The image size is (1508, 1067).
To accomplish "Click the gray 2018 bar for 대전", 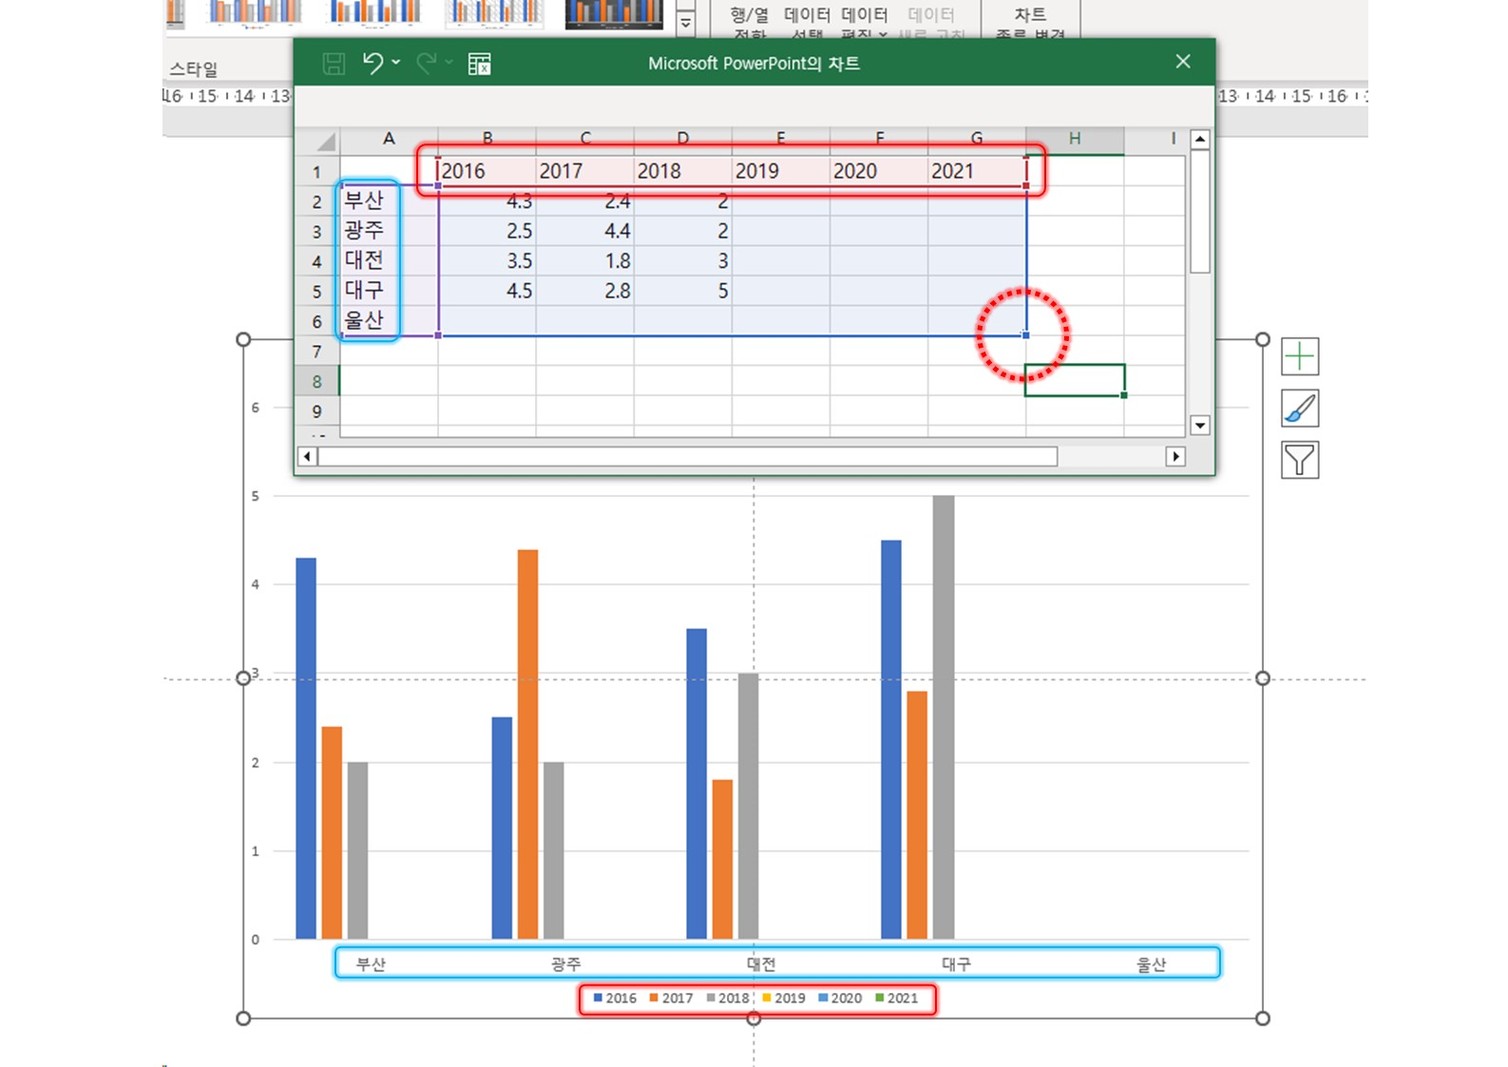I will coord(748,807).
